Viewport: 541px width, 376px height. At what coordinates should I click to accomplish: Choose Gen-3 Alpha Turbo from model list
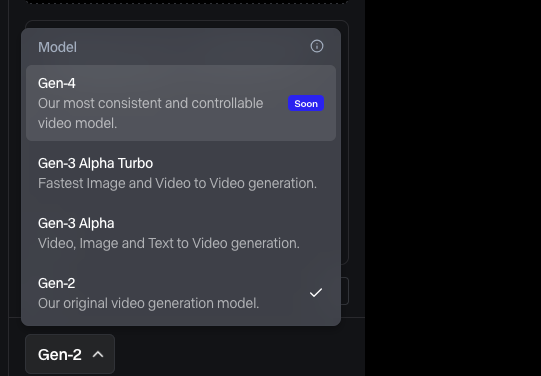click(x=181, y=173)
